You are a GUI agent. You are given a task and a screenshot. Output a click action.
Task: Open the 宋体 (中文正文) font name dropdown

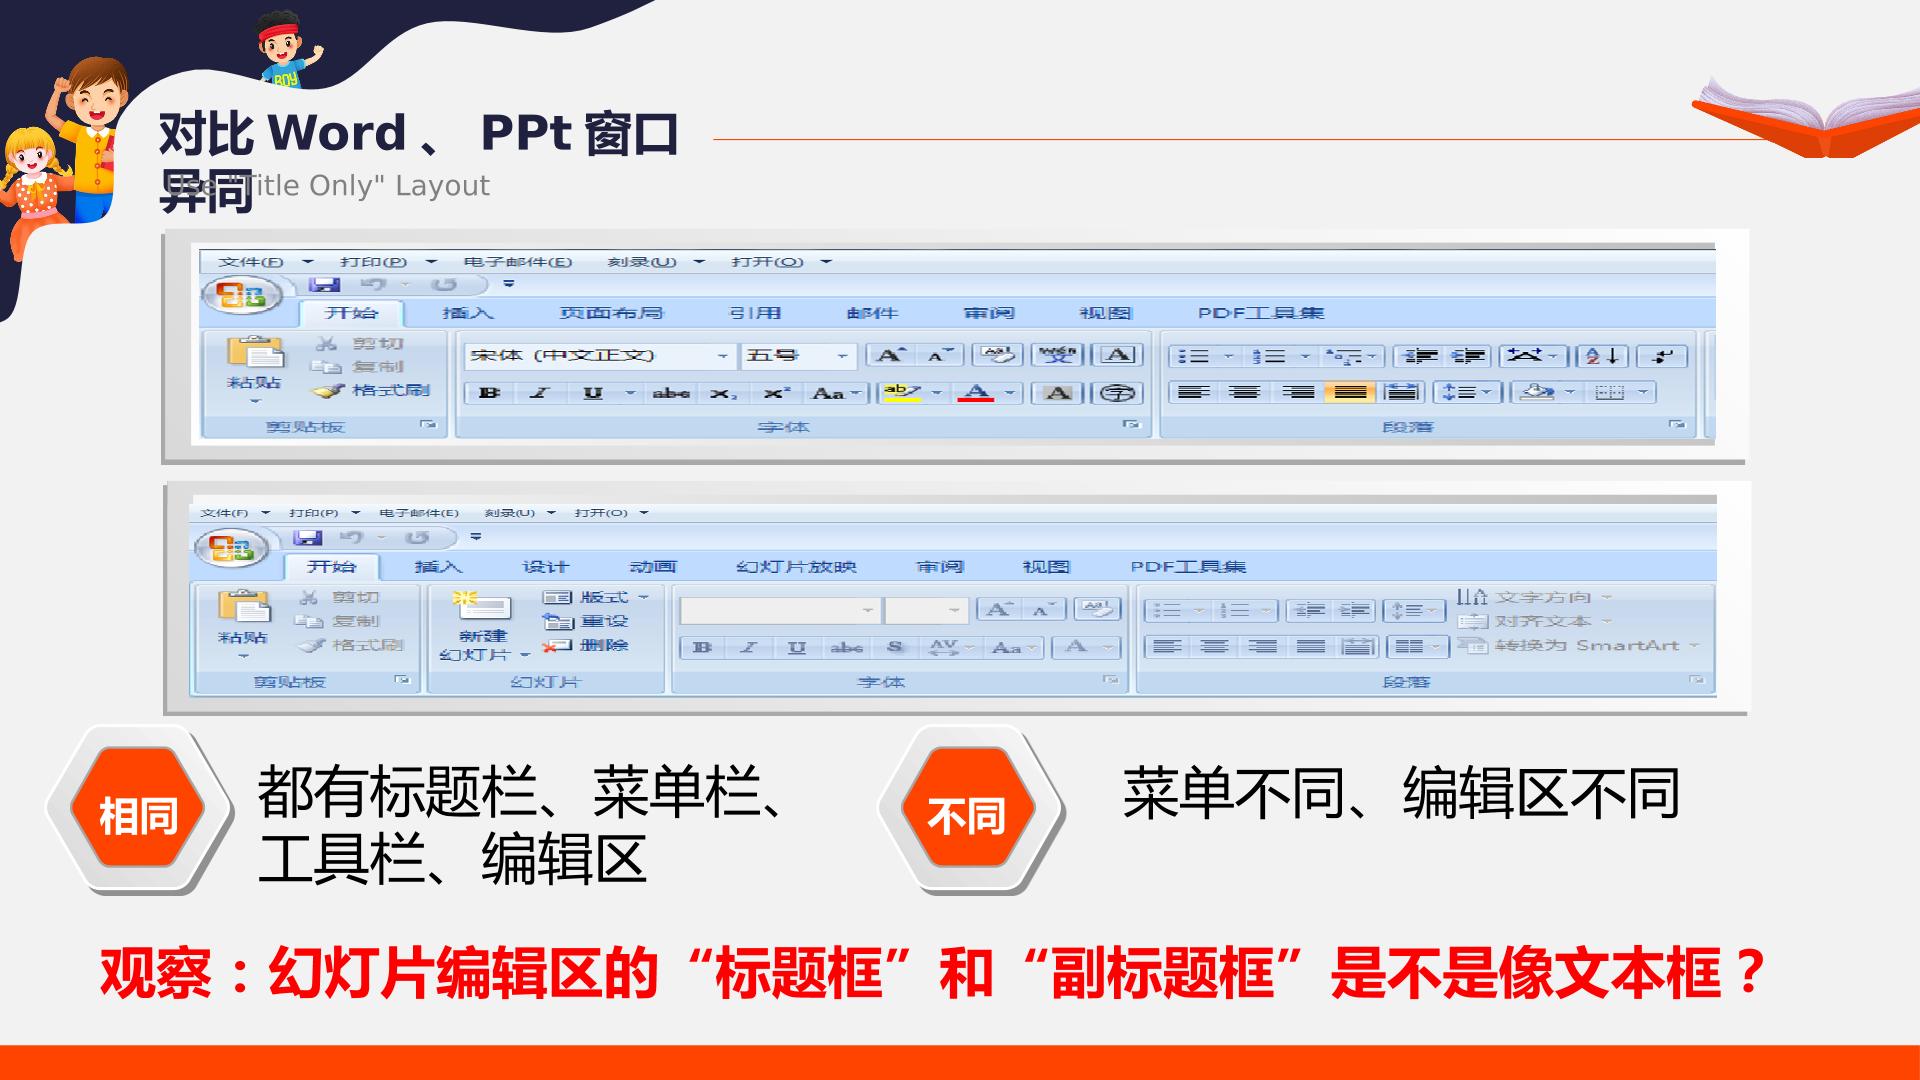coord(600,356)
